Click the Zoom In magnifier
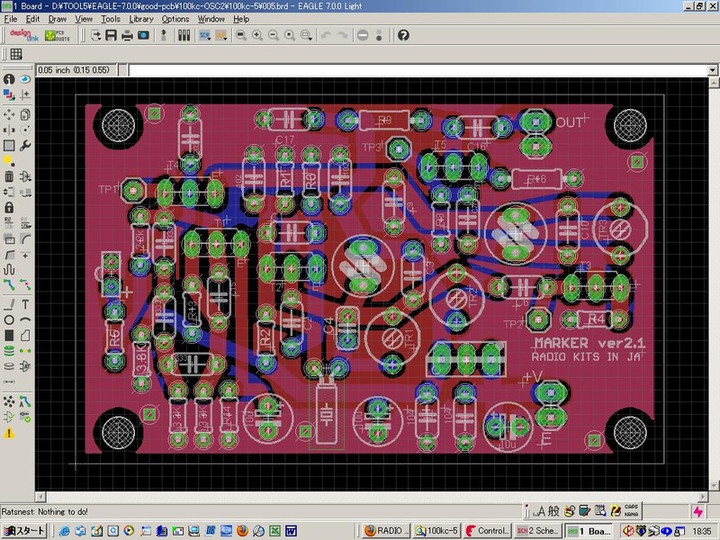 pyautogui.click(x=257, y=35)
